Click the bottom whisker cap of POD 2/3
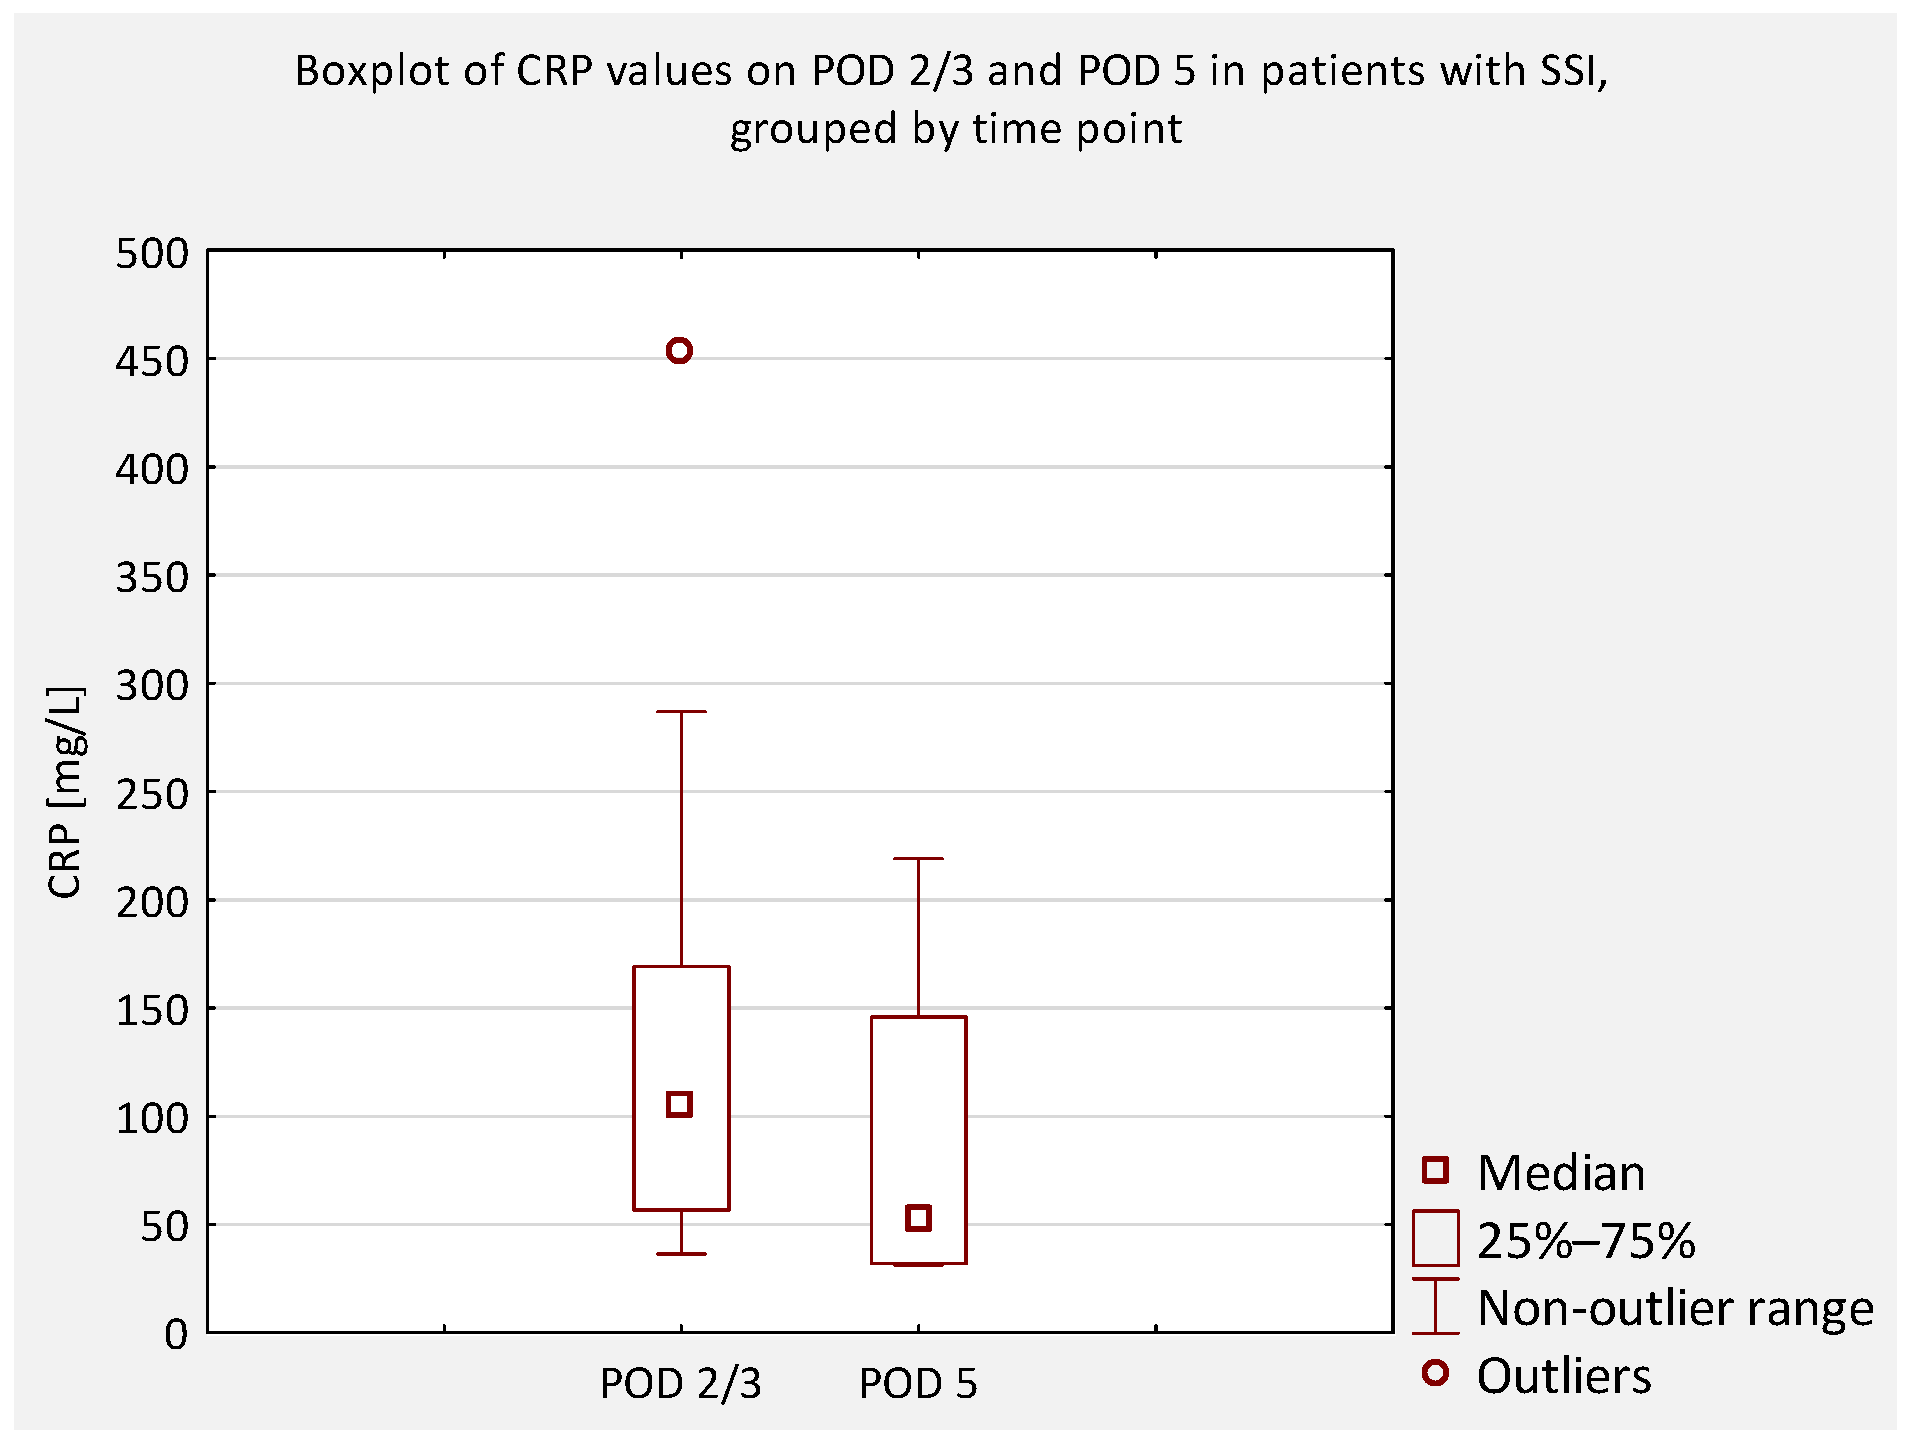 [681, 1253]
